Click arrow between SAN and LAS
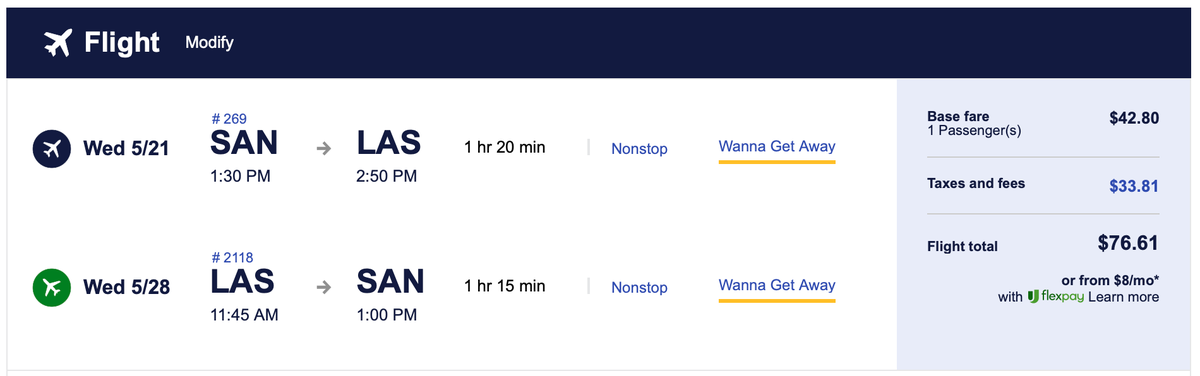Image resolution: width=1200 pixels, height=376 pixels. click(323, 149)
